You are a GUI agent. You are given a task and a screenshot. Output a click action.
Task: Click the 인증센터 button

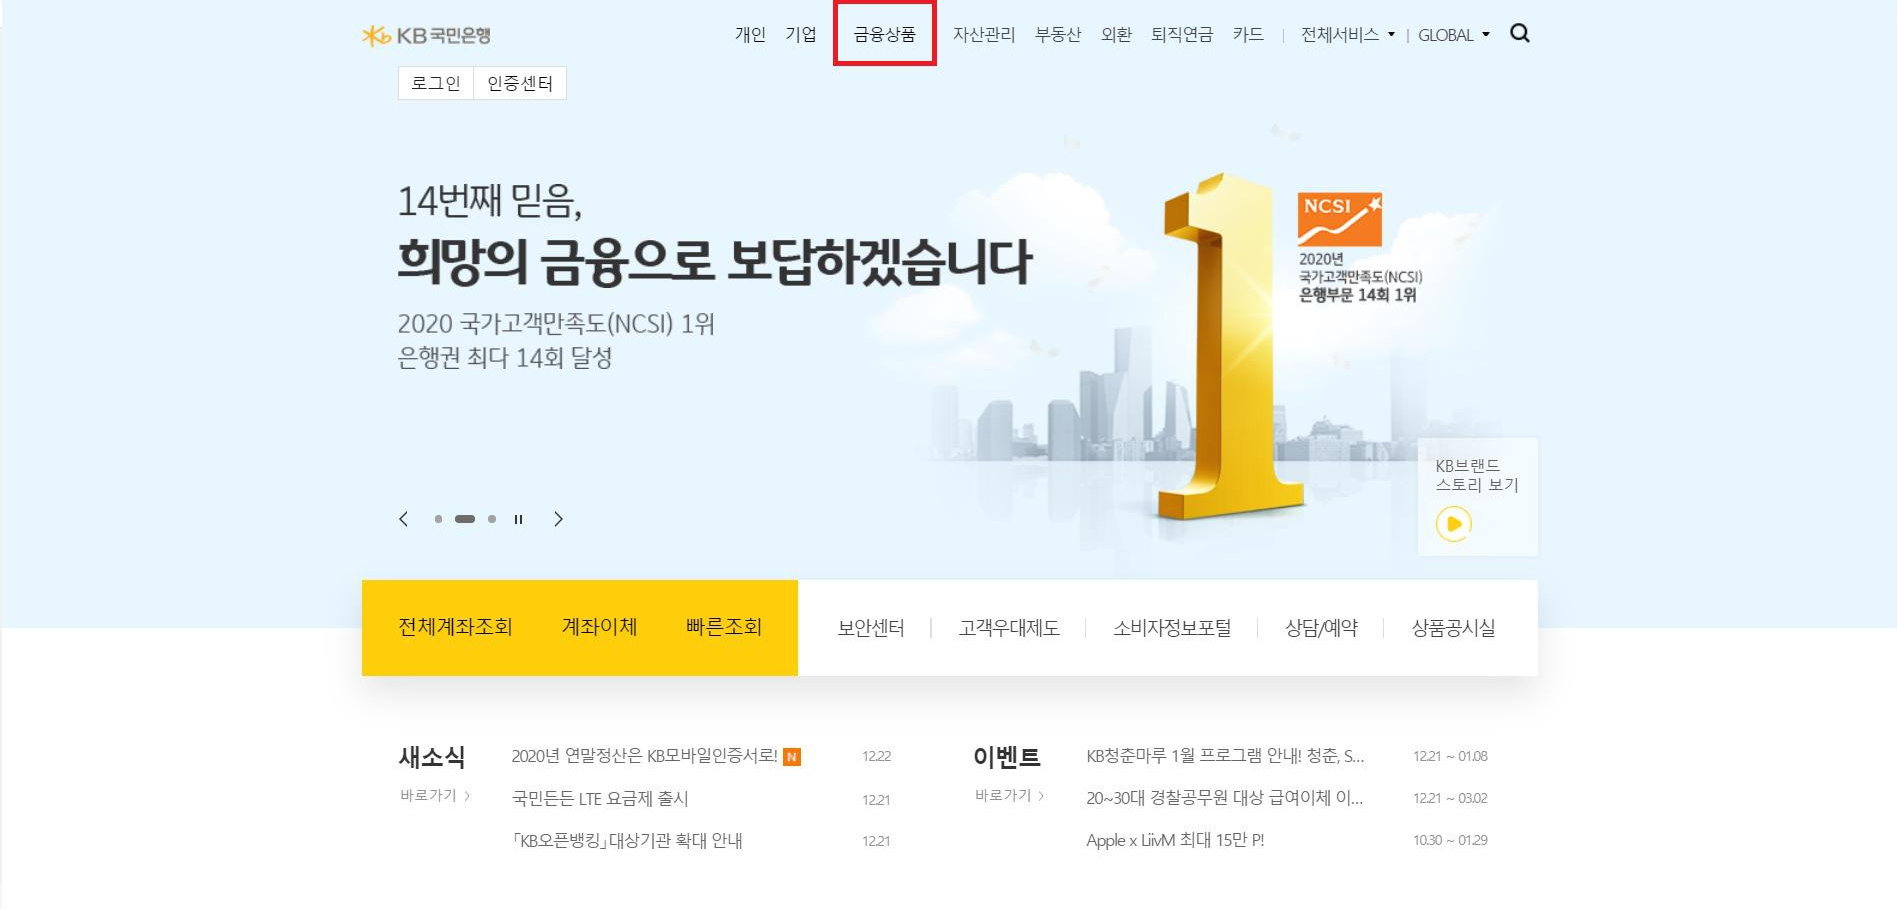520,83
